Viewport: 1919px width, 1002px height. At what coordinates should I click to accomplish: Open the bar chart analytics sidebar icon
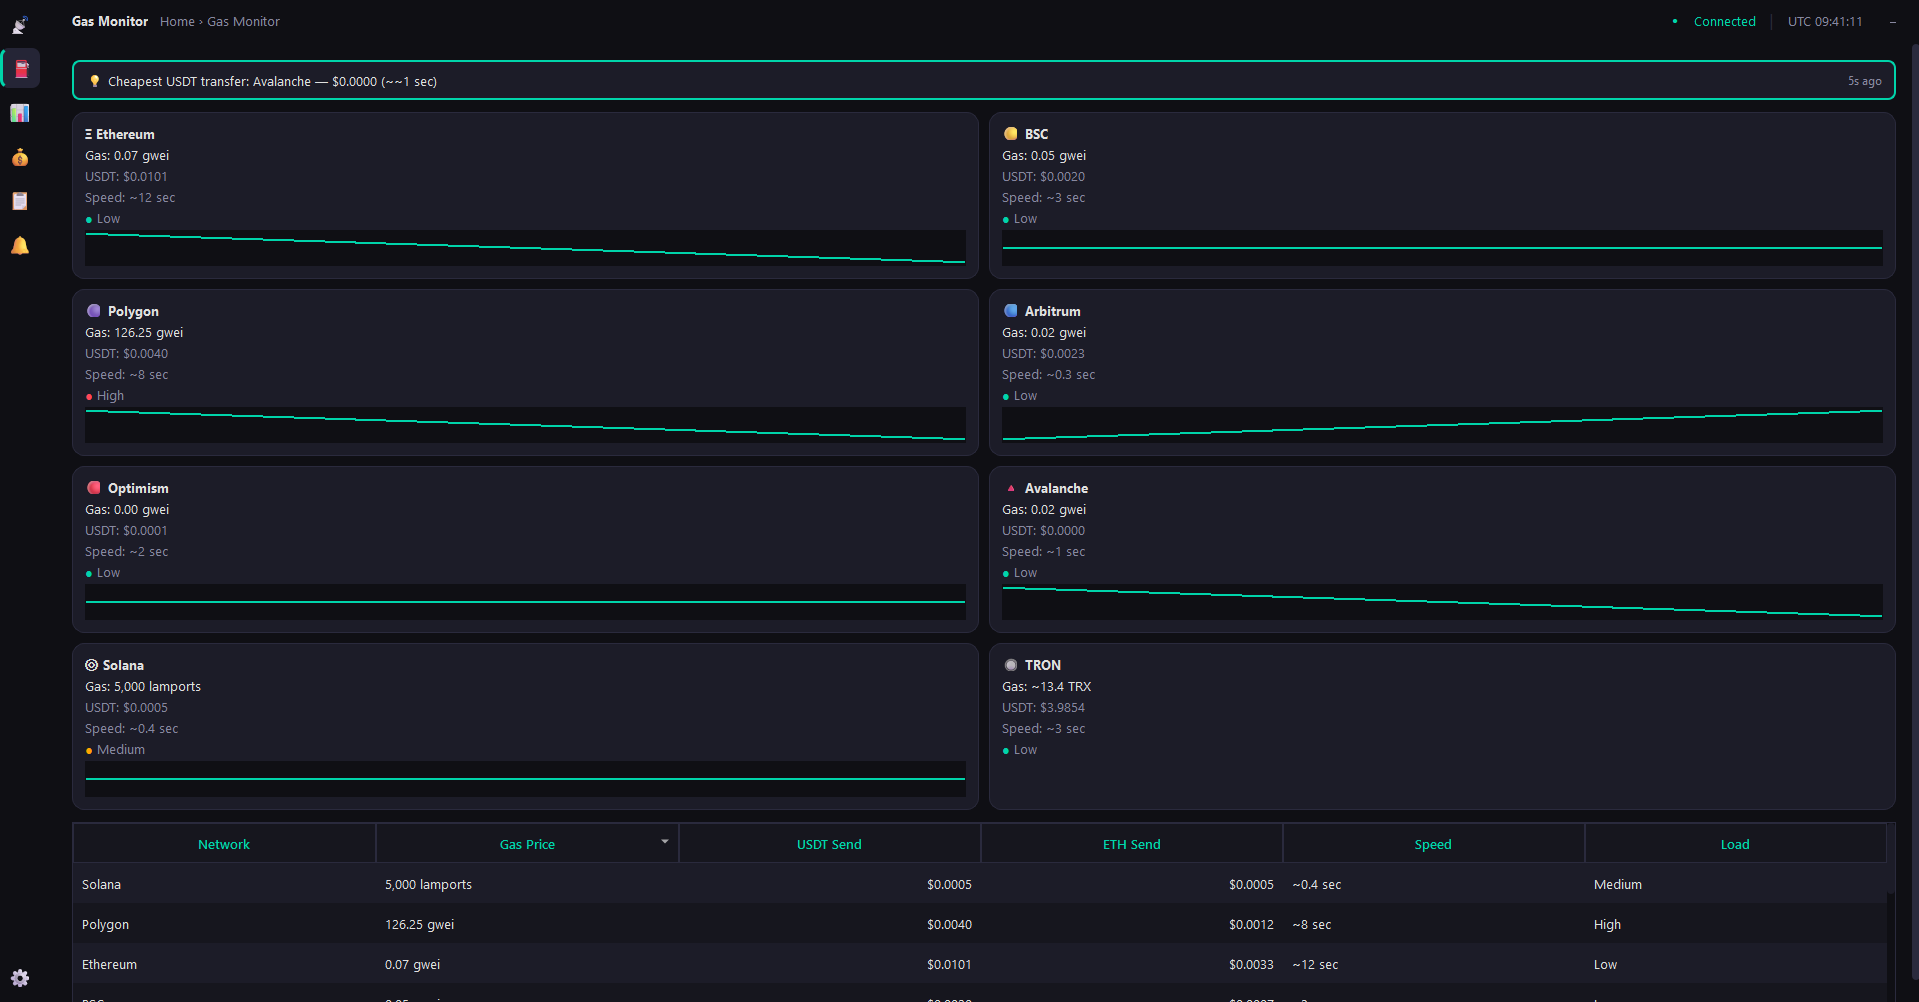pos(20,113)
